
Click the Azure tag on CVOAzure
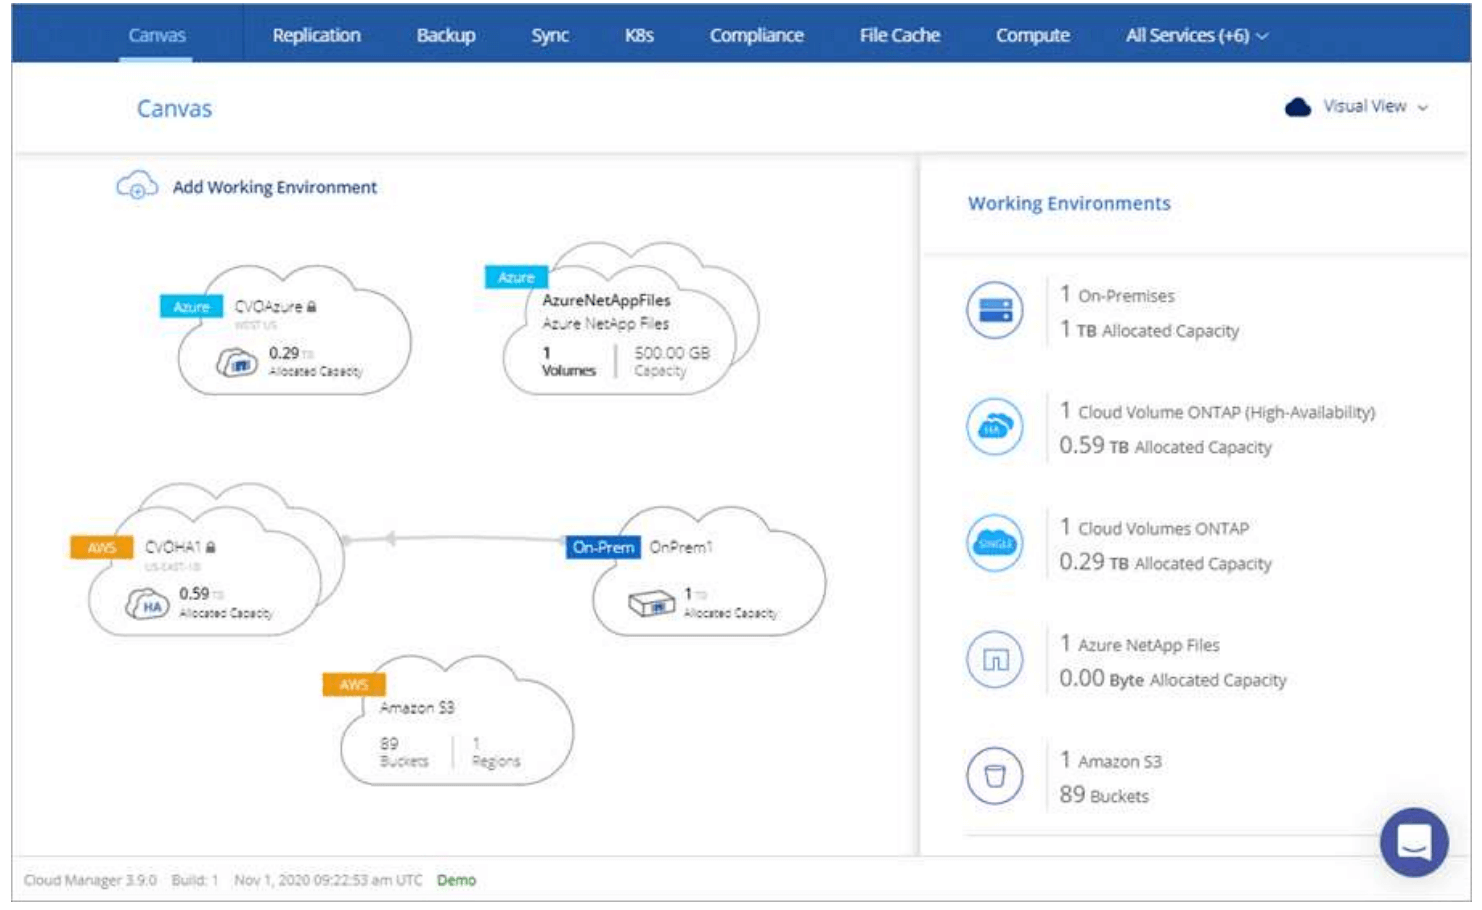[191, 307]
